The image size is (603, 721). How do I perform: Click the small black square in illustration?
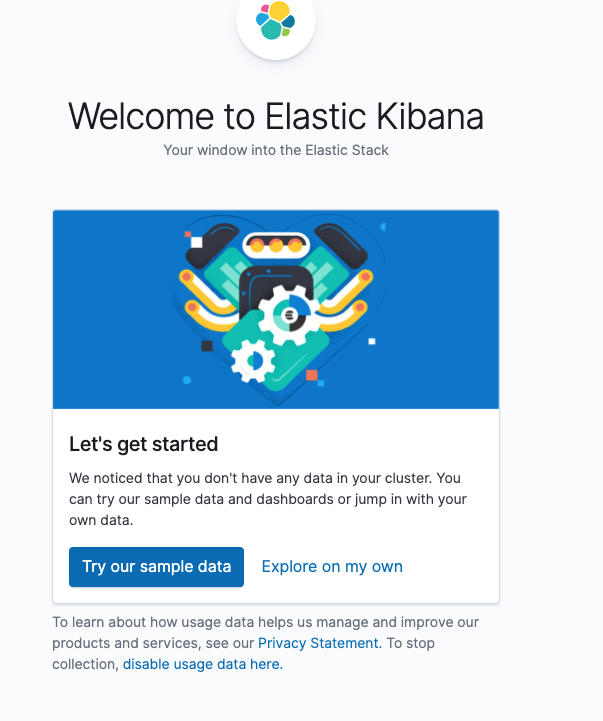click(207, 346)
